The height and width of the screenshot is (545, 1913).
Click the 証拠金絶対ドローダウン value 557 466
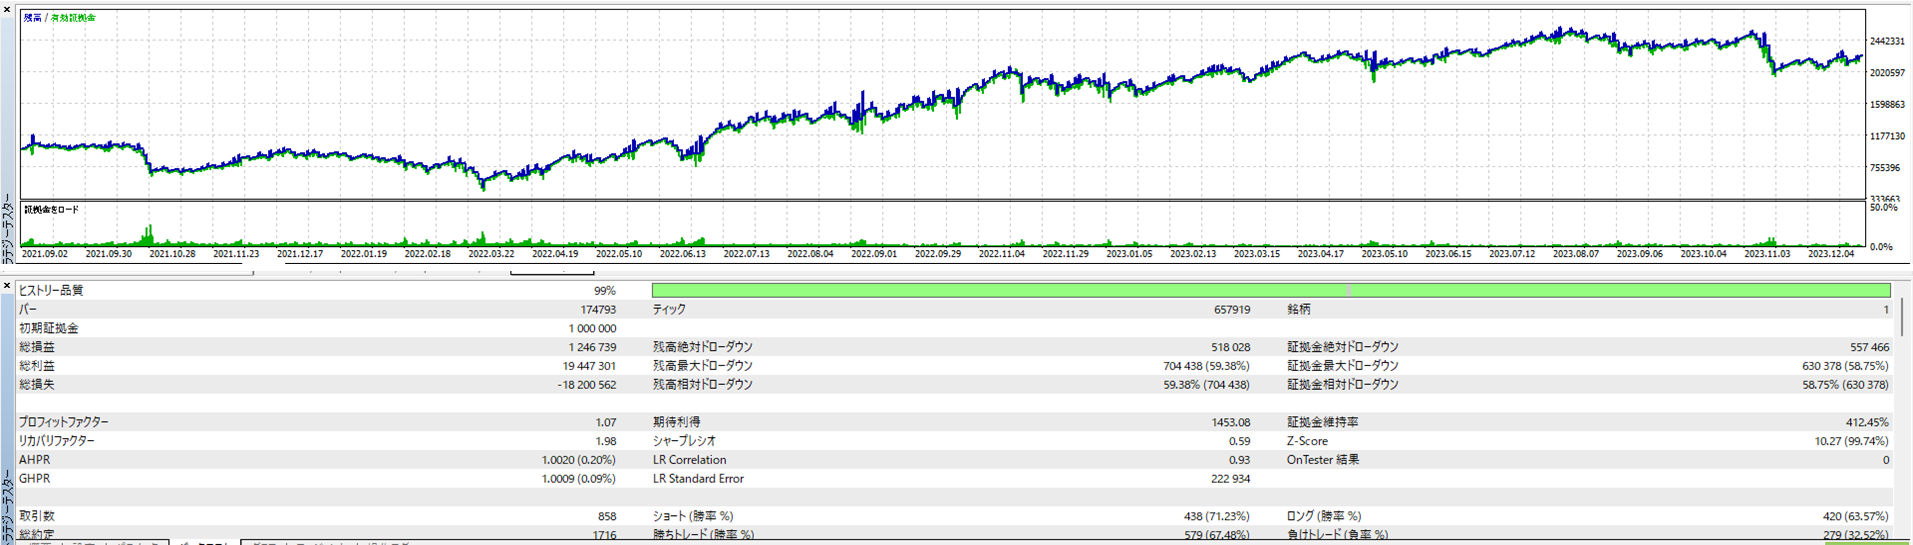point(1870,348)
